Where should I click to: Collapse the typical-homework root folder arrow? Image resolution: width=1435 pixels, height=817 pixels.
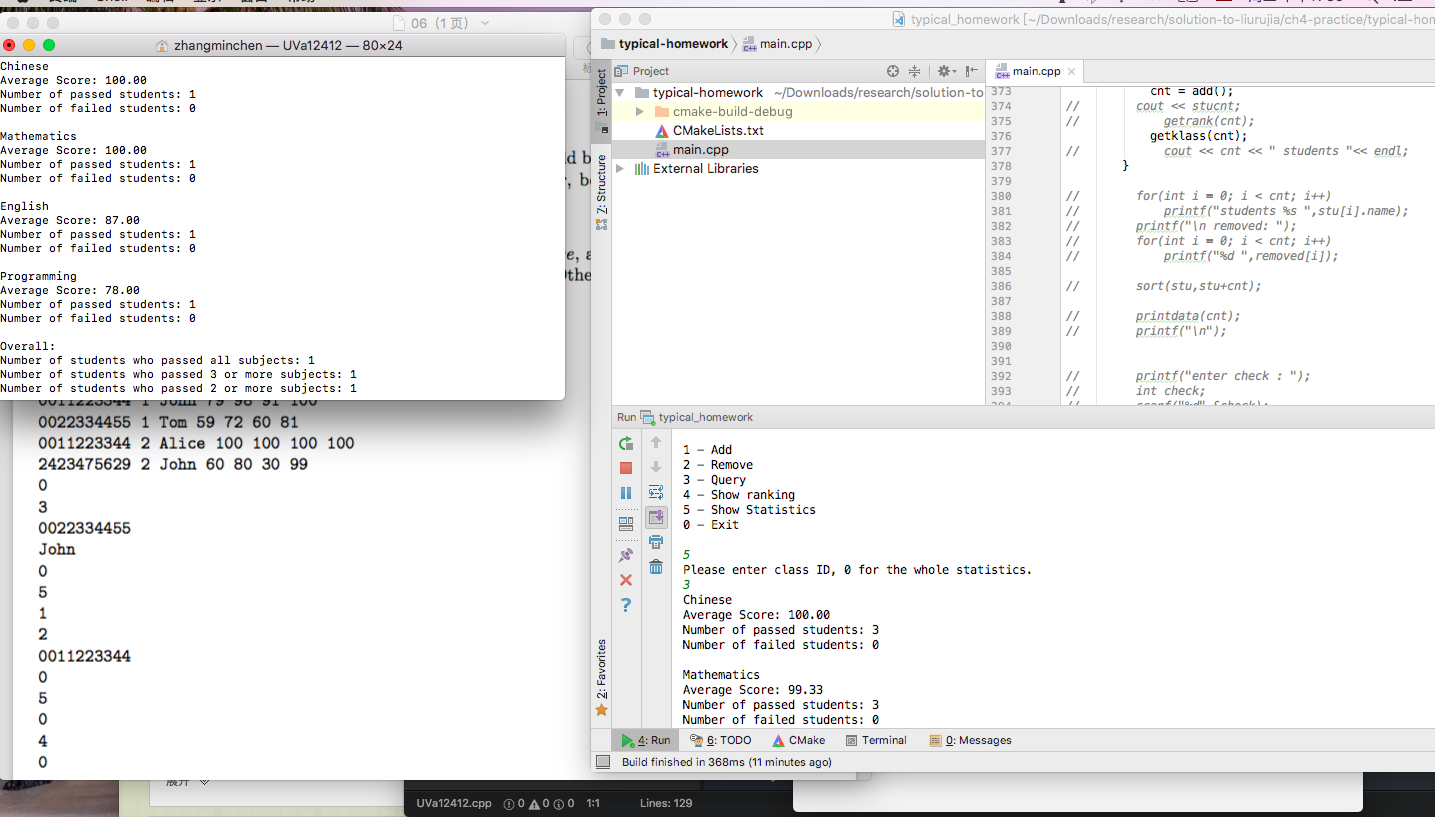(621, 92)
